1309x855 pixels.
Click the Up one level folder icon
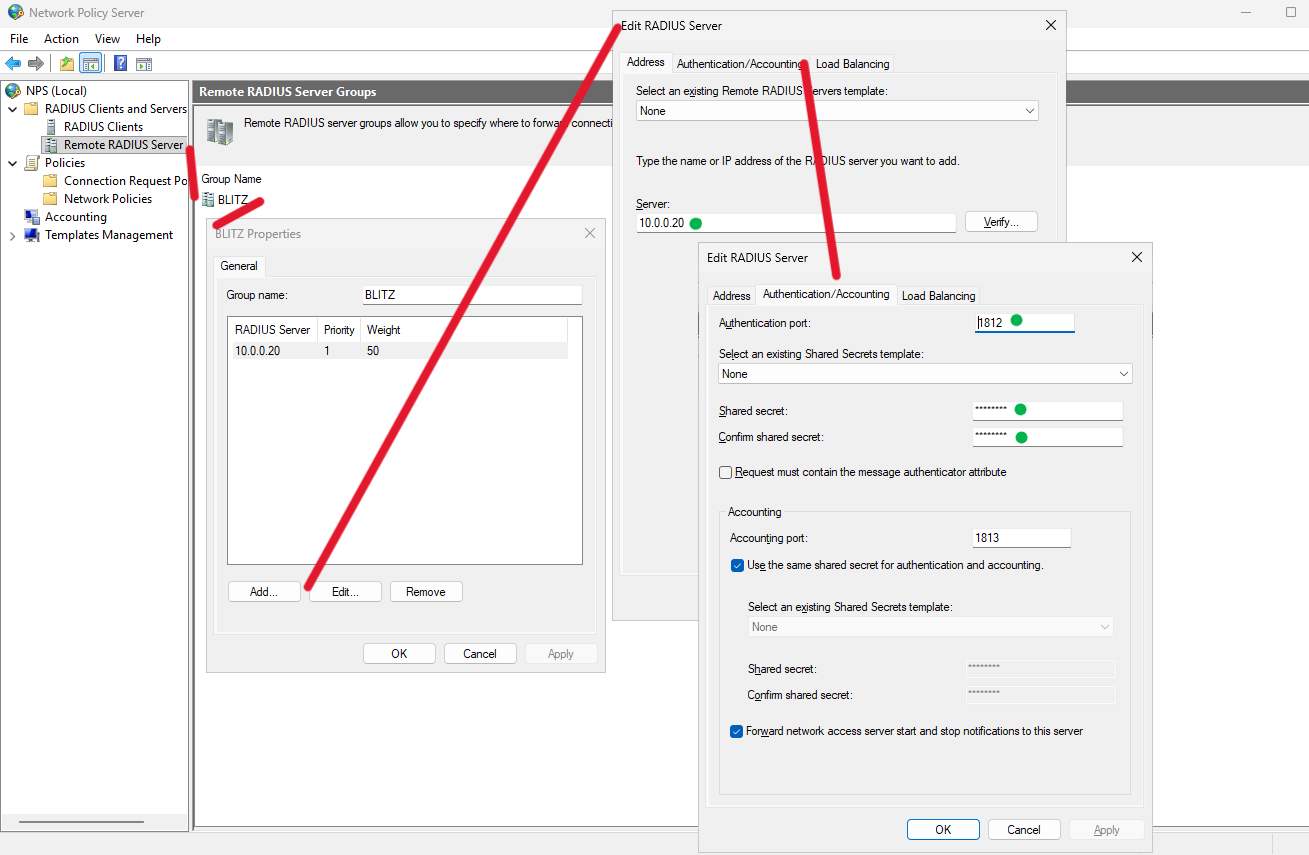coord(67,64)
